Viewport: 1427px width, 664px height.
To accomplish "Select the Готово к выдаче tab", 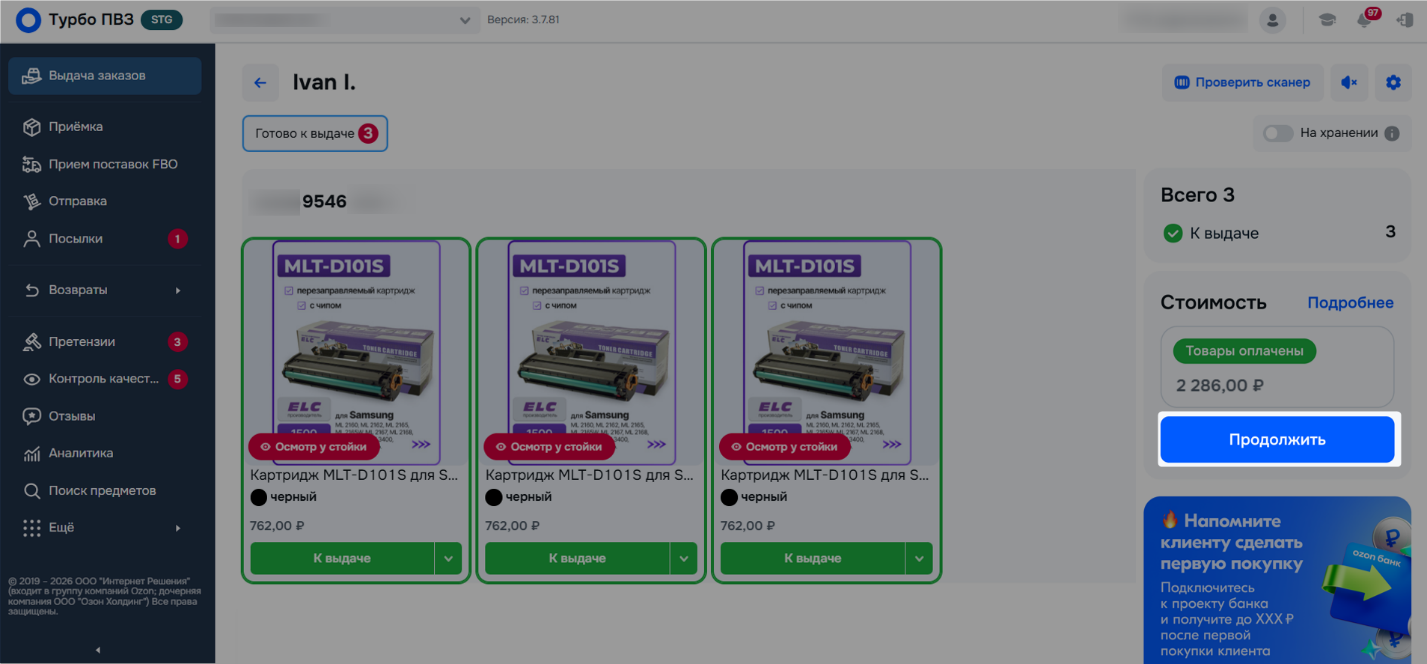I will [x=315, y=133].
